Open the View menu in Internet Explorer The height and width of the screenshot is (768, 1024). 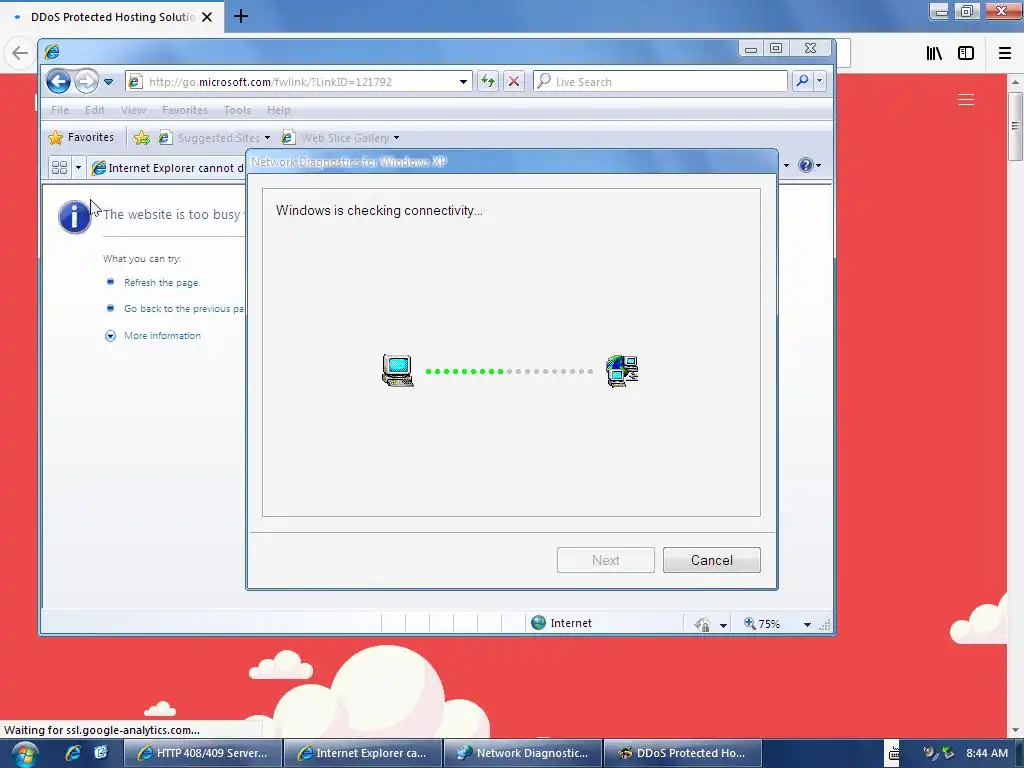pos(133,110)
